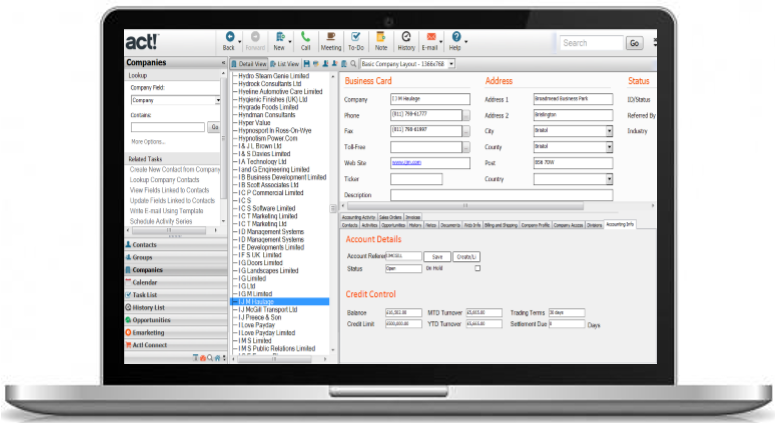Image resolution: width=778 pixels, height=428 pixels.
Task: Switch to the Billing and Shipping tab
Action: [x=501, y=225]
